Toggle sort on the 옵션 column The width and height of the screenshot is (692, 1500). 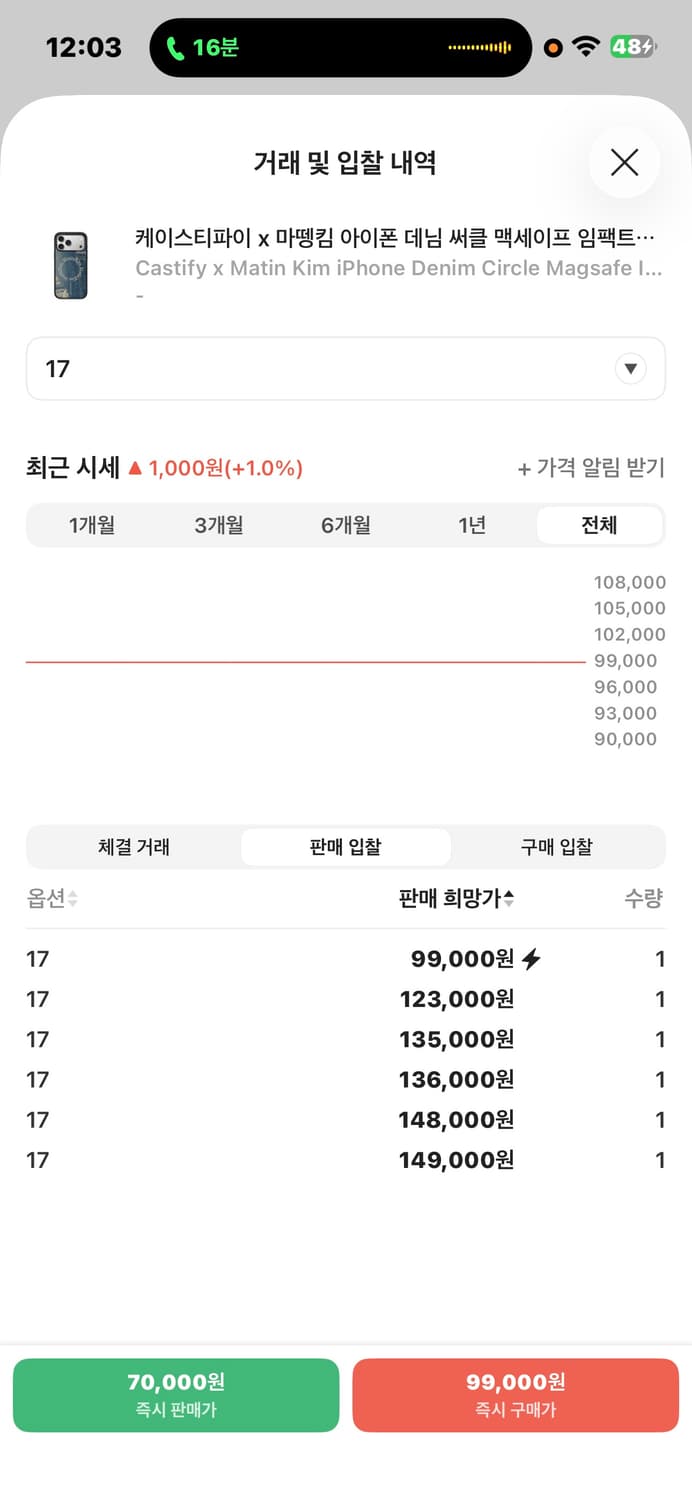pos(52,898)
